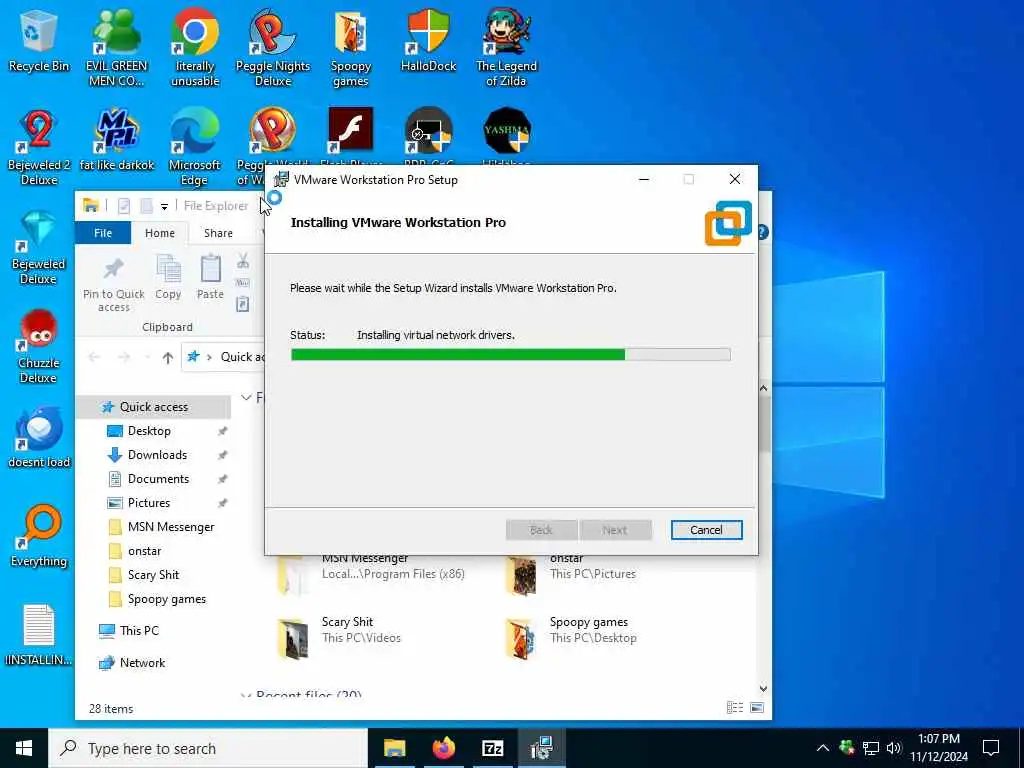Open Scary Shit folder in navigation pane

pos(153,575)
